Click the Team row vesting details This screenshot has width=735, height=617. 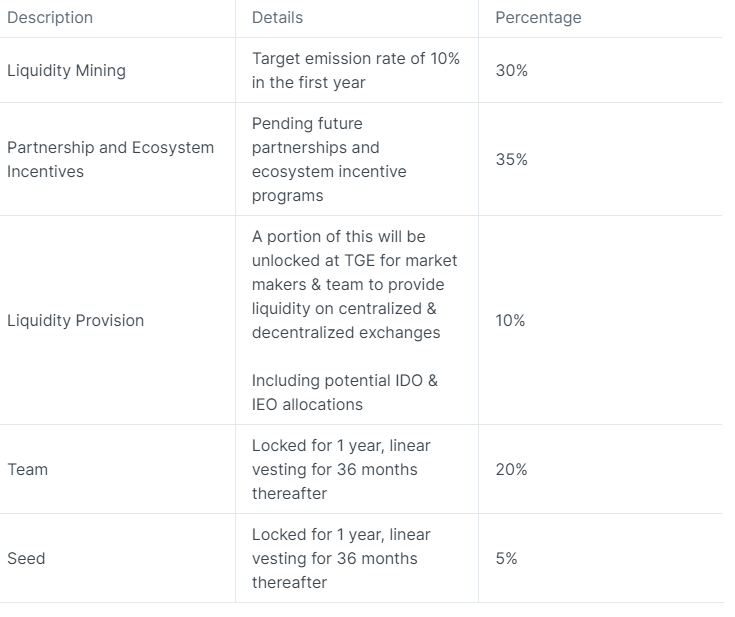340,469
